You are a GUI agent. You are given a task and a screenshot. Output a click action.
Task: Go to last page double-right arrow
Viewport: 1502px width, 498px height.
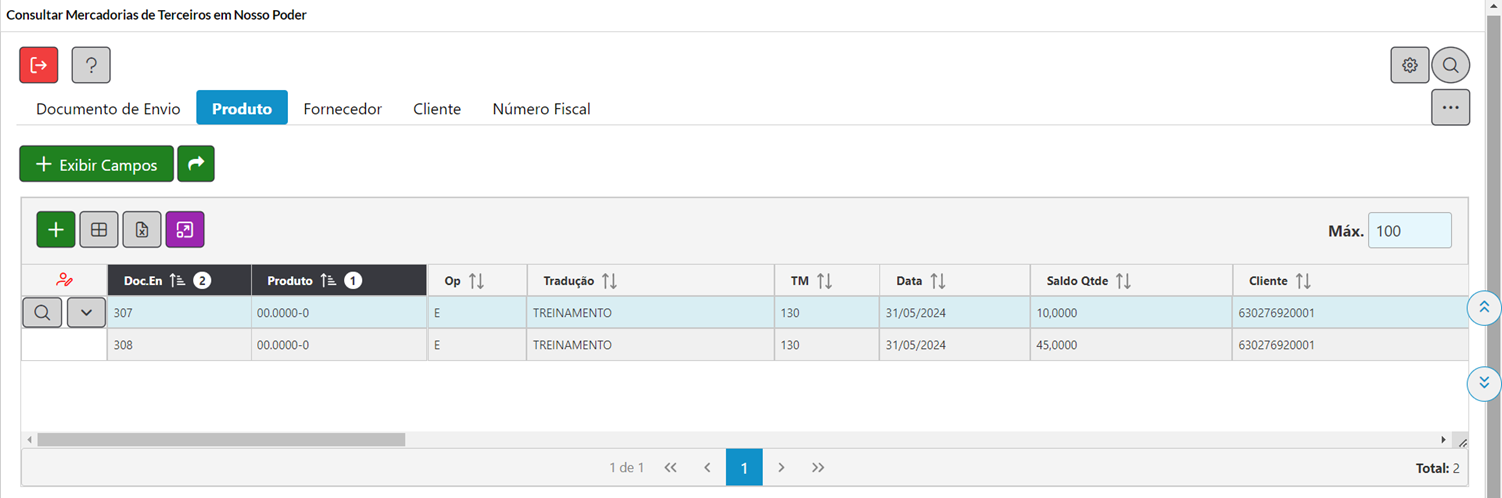(x=818, y=467)
